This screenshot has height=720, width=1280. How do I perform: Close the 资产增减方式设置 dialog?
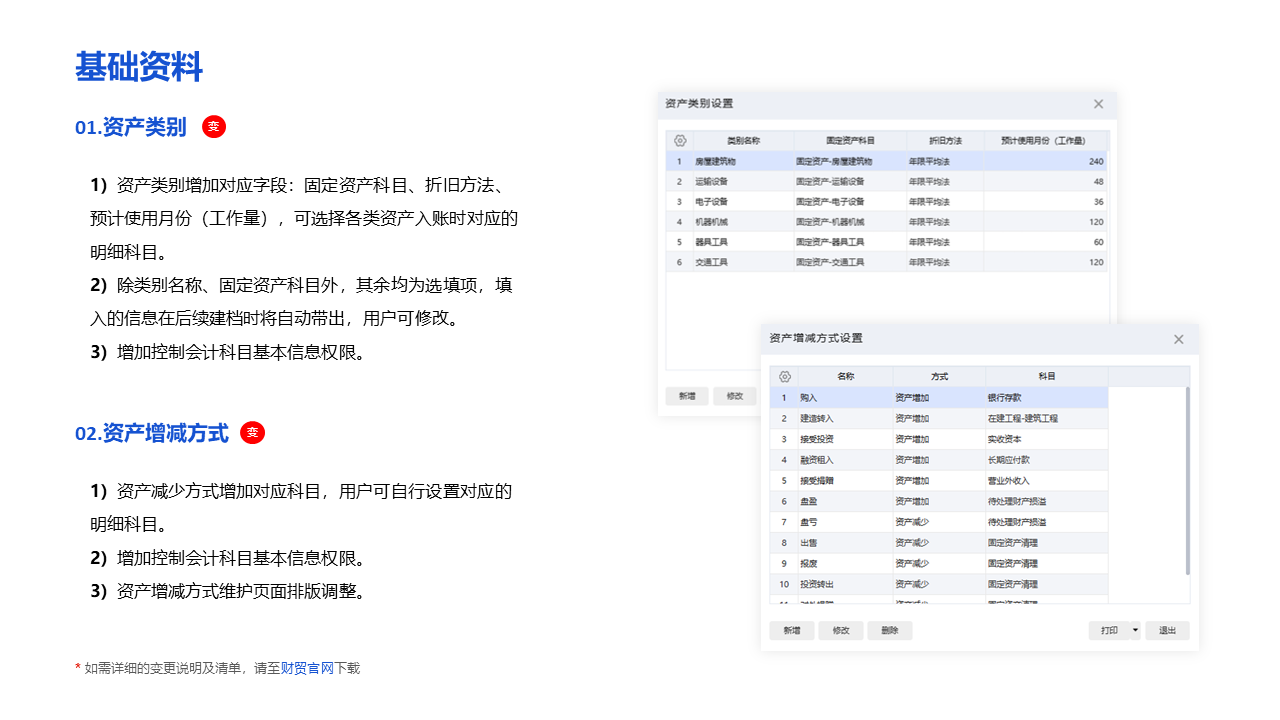tap(1178, 340)
